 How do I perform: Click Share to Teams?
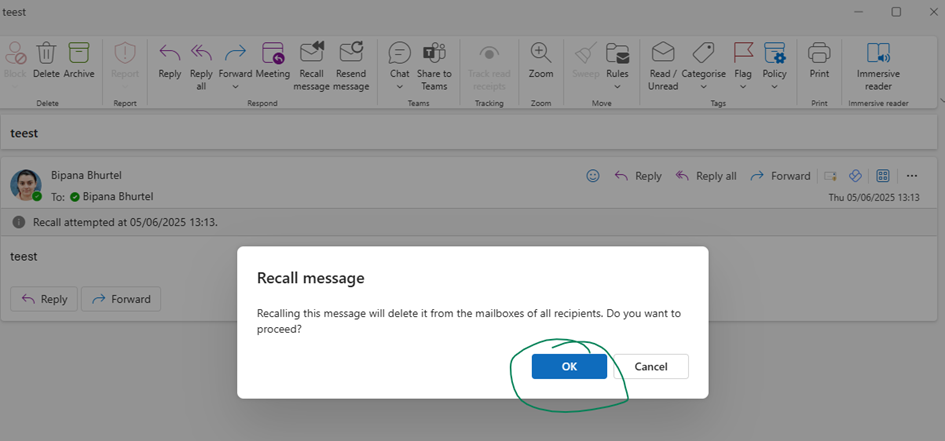click(x=434, y=66)
